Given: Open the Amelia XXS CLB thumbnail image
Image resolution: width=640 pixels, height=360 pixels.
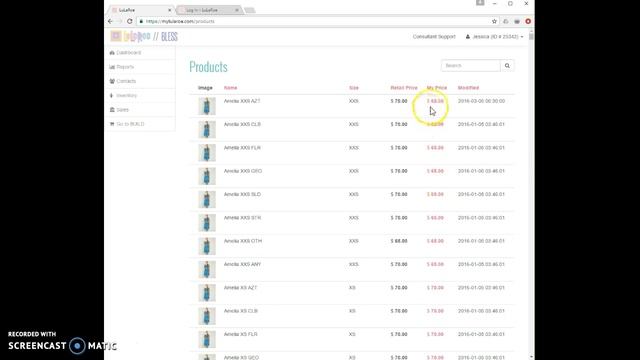Looking at the screenshot, I should coord(207,129).
